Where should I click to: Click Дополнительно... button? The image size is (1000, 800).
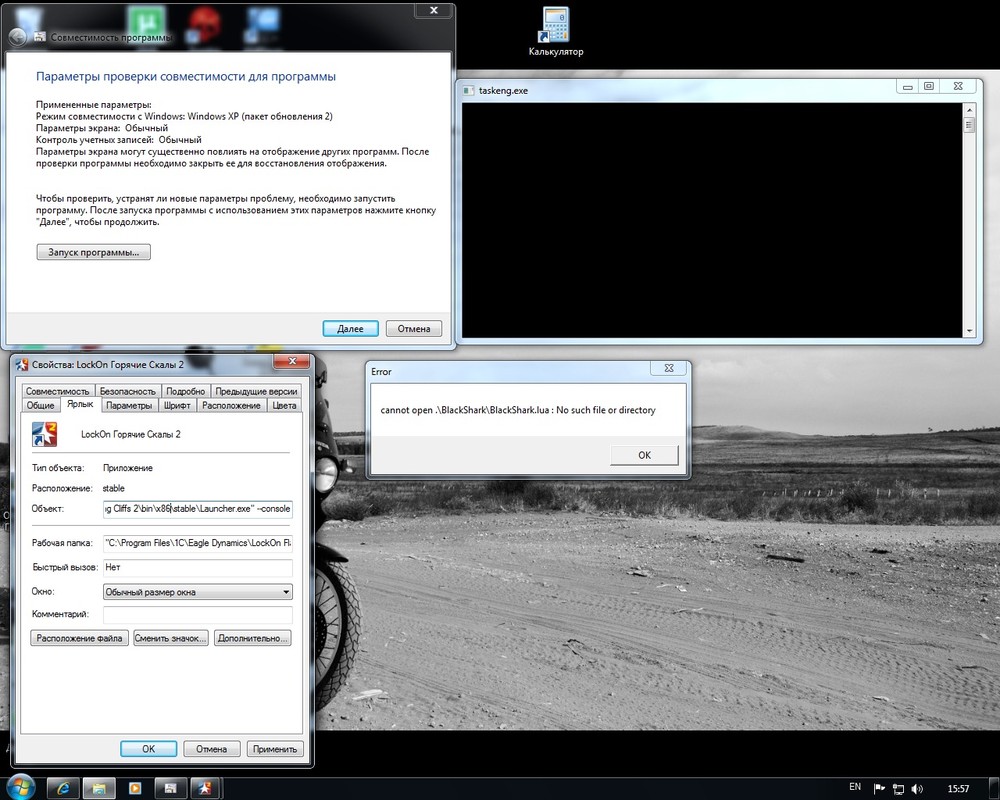point(253,638)
